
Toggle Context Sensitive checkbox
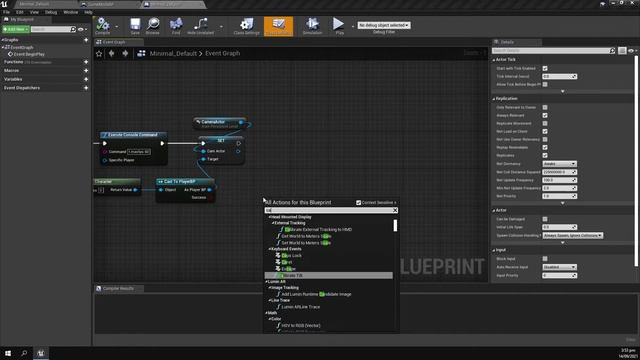358,202
